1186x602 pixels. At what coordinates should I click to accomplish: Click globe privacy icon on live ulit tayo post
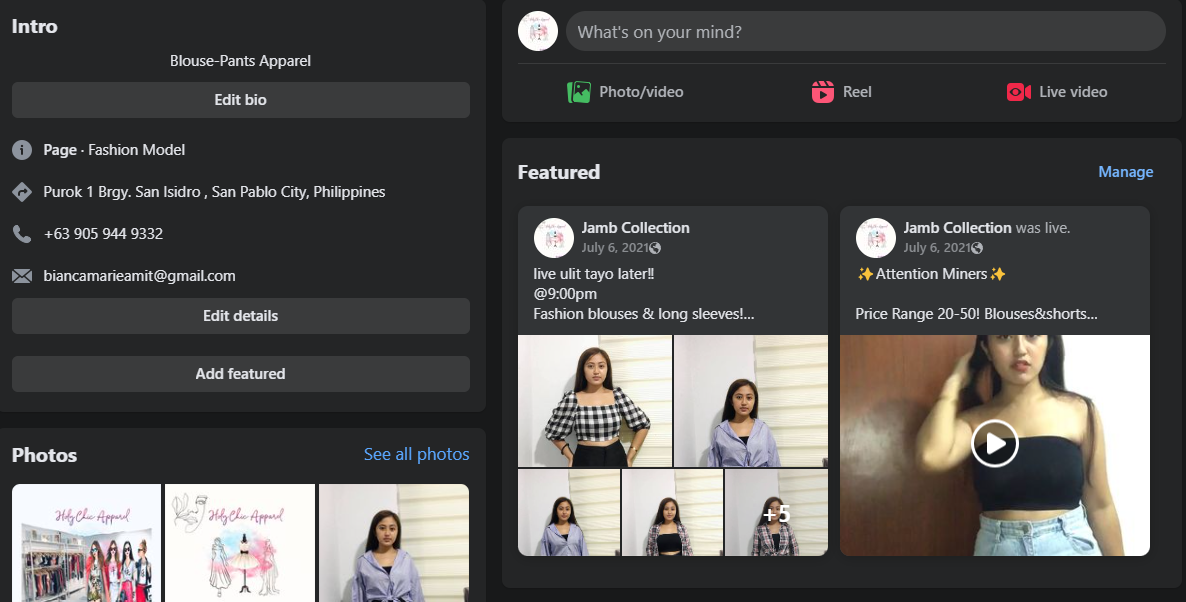[x=655, y=248]
